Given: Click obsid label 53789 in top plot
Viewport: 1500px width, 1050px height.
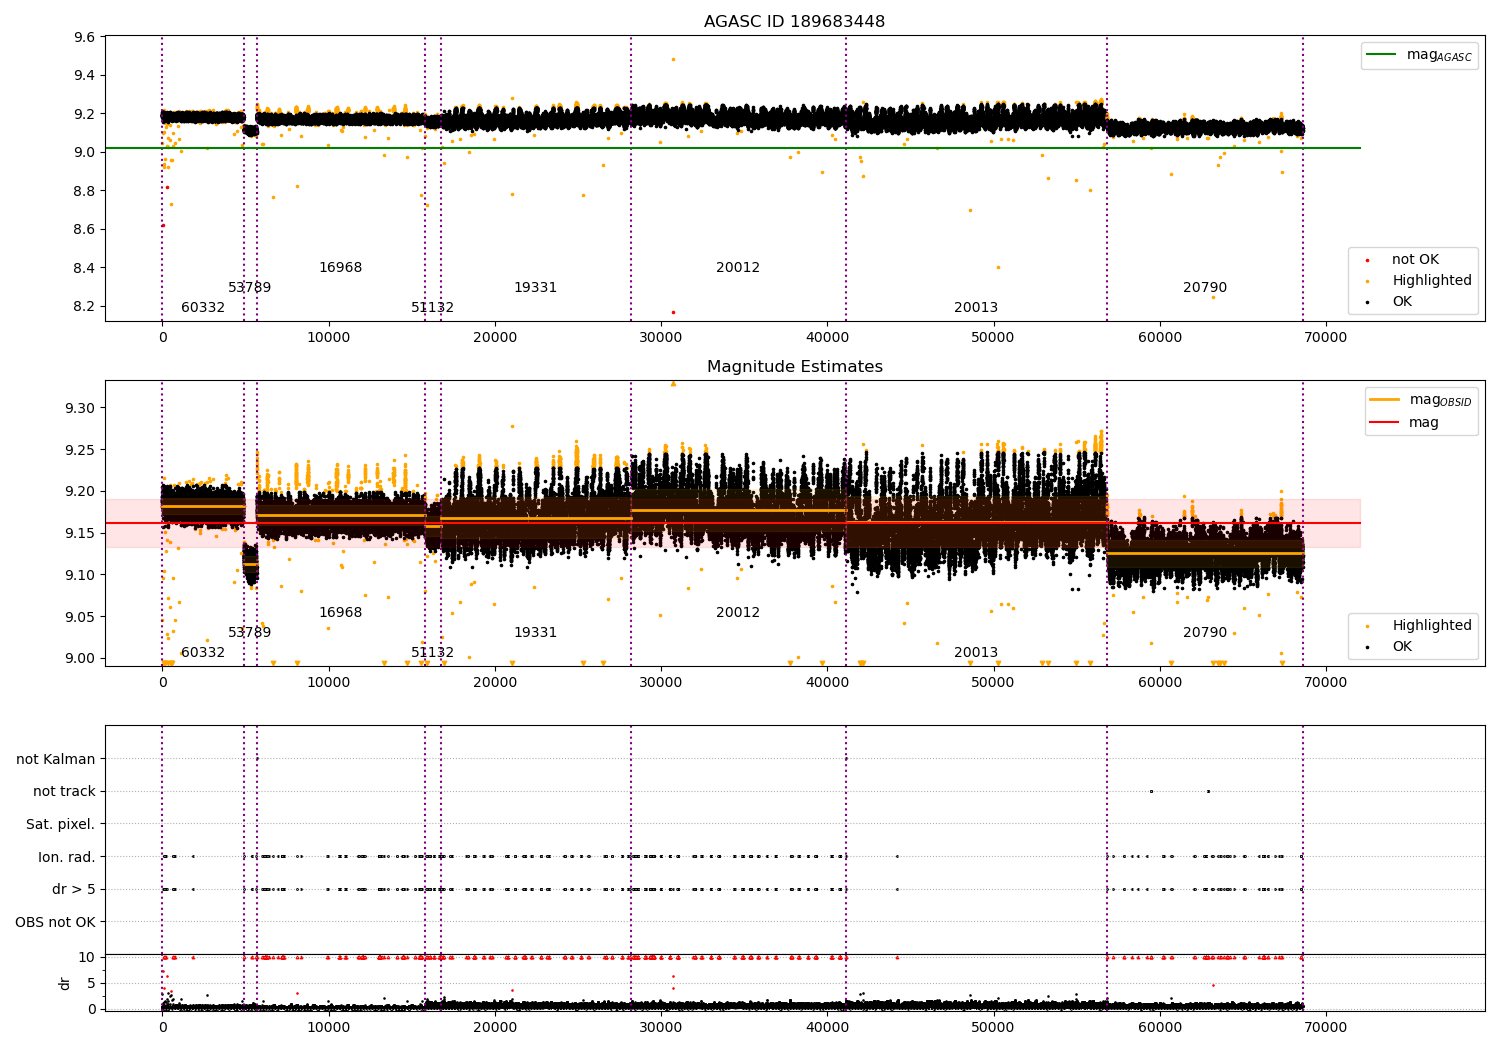Looking at the screenshot, I should click(x=250, y=288).
